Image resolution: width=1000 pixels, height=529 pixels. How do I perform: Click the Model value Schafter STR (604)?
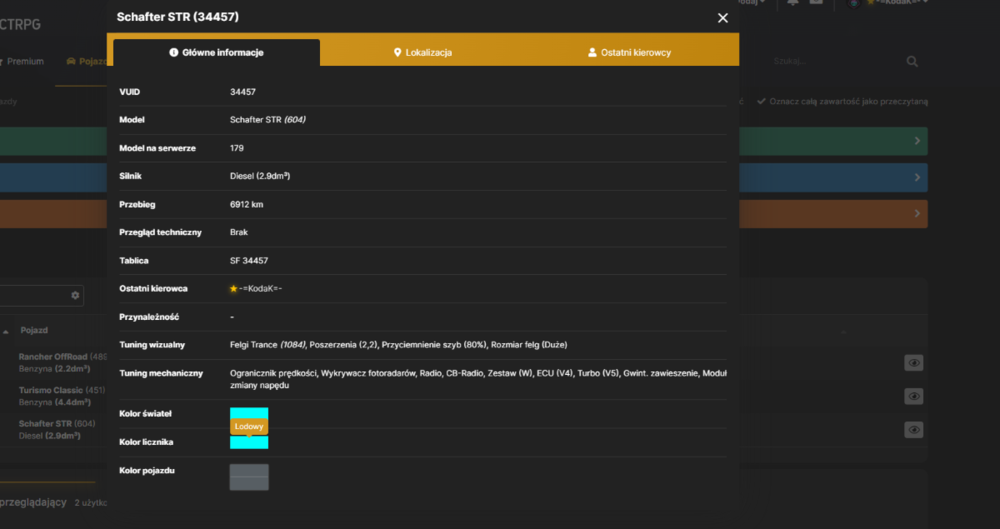(x=268, y=120)
